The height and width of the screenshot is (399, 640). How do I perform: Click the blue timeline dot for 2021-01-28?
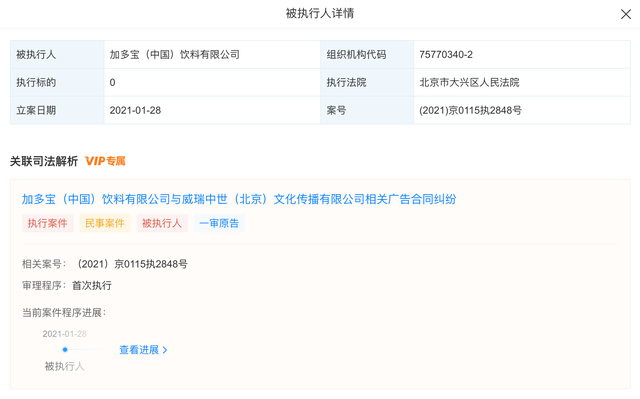click(65, 350)
